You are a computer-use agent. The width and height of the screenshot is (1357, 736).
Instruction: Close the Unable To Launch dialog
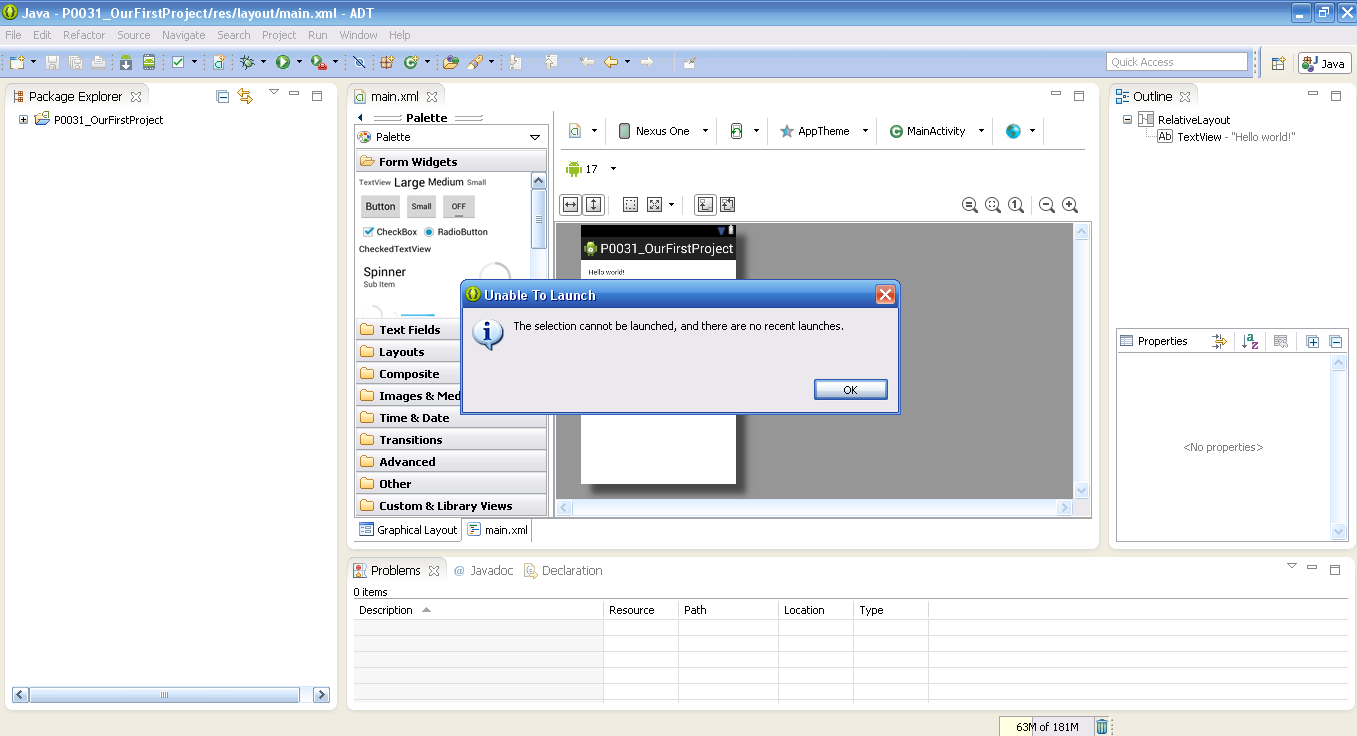pyautogui.click(x=885, y=295)
